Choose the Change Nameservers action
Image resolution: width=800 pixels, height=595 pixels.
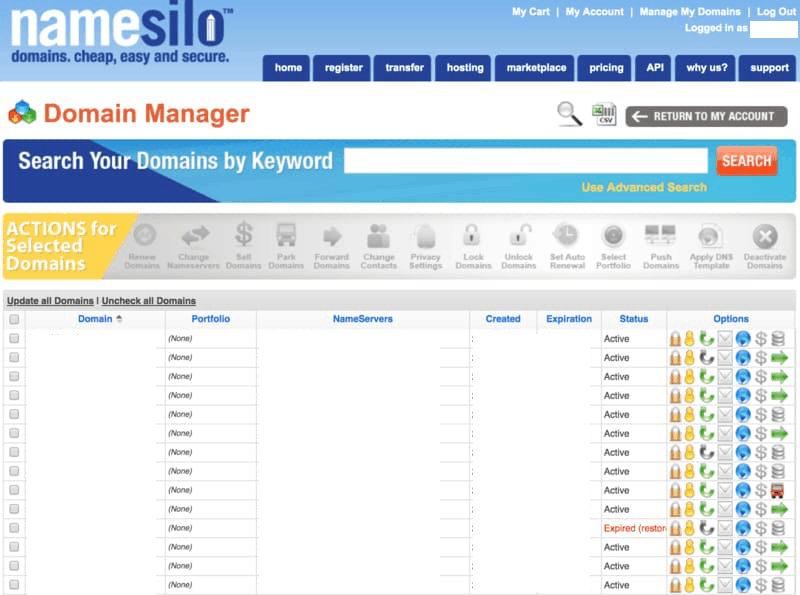click(194, 246)
